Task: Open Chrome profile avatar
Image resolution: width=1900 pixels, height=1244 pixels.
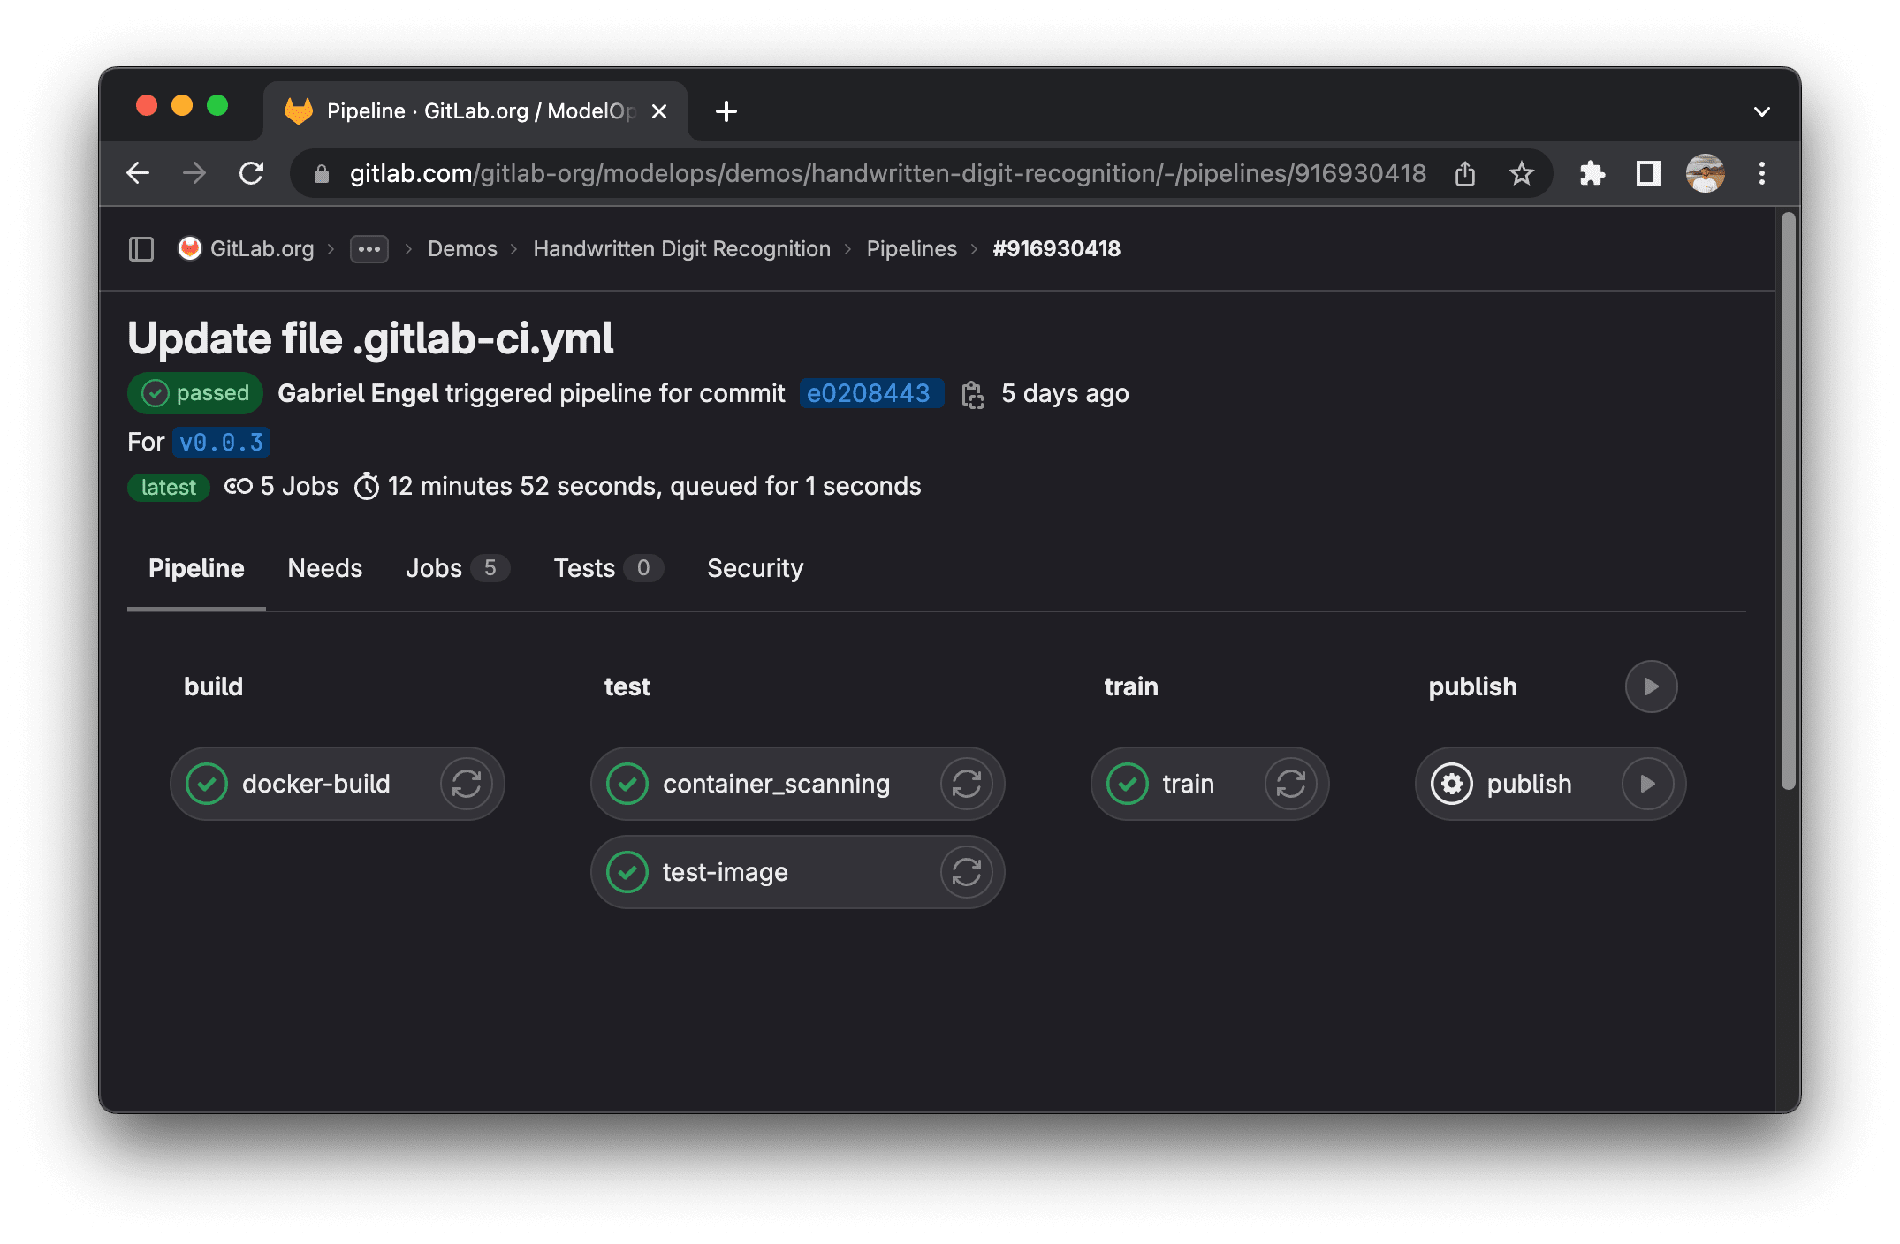Action: (x=1705, y=174)
